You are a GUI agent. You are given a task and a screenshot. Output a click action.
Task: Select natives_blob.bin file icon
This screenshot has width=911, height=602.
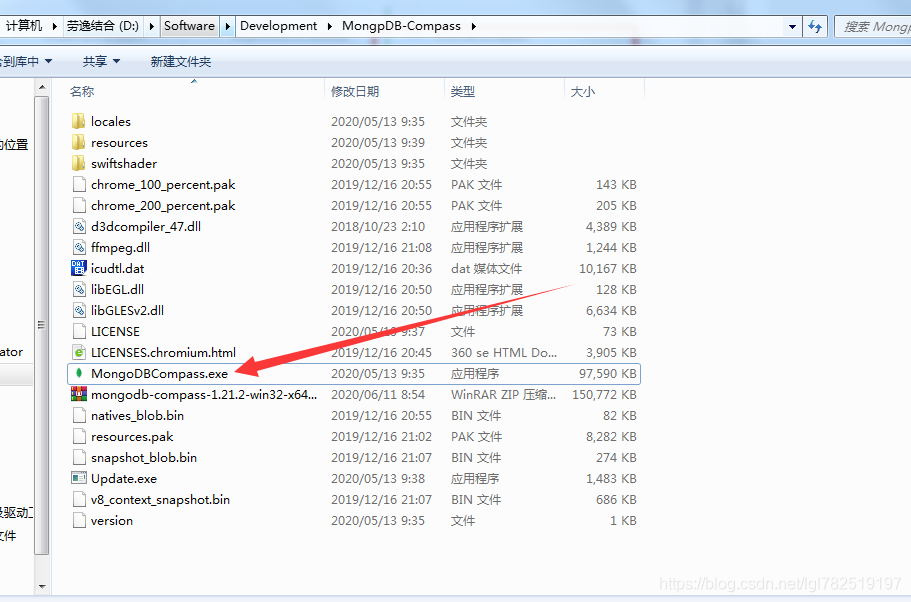tap(79, 415)
